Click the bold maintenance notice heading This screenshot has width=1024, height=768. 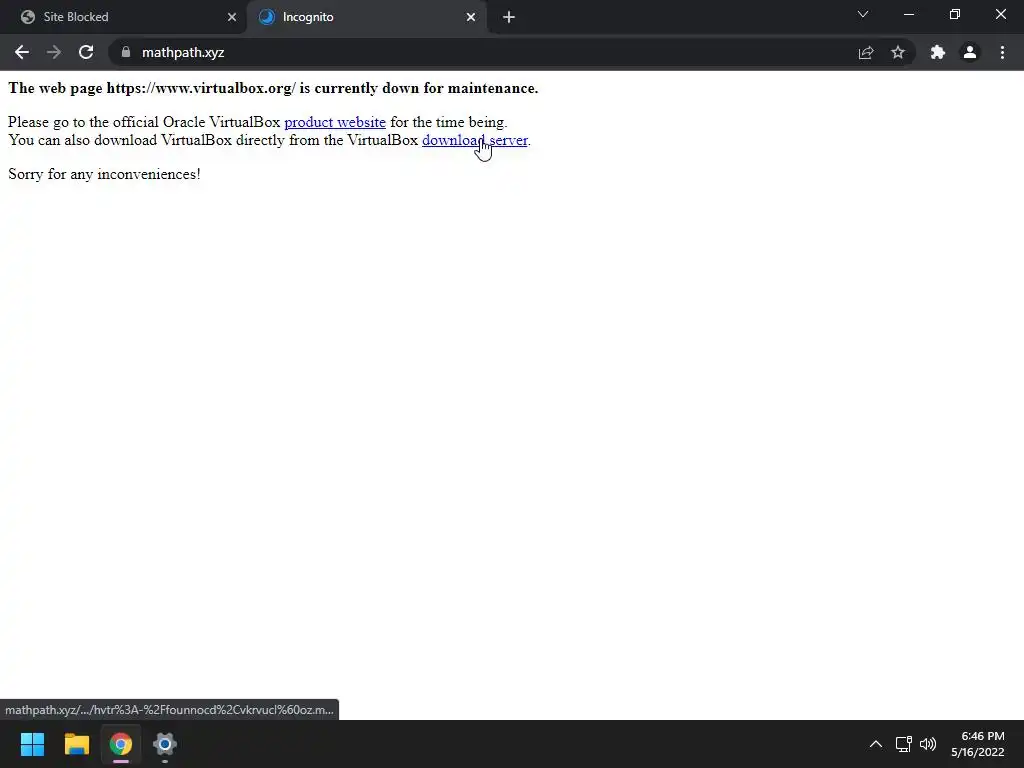pos(273,88)
